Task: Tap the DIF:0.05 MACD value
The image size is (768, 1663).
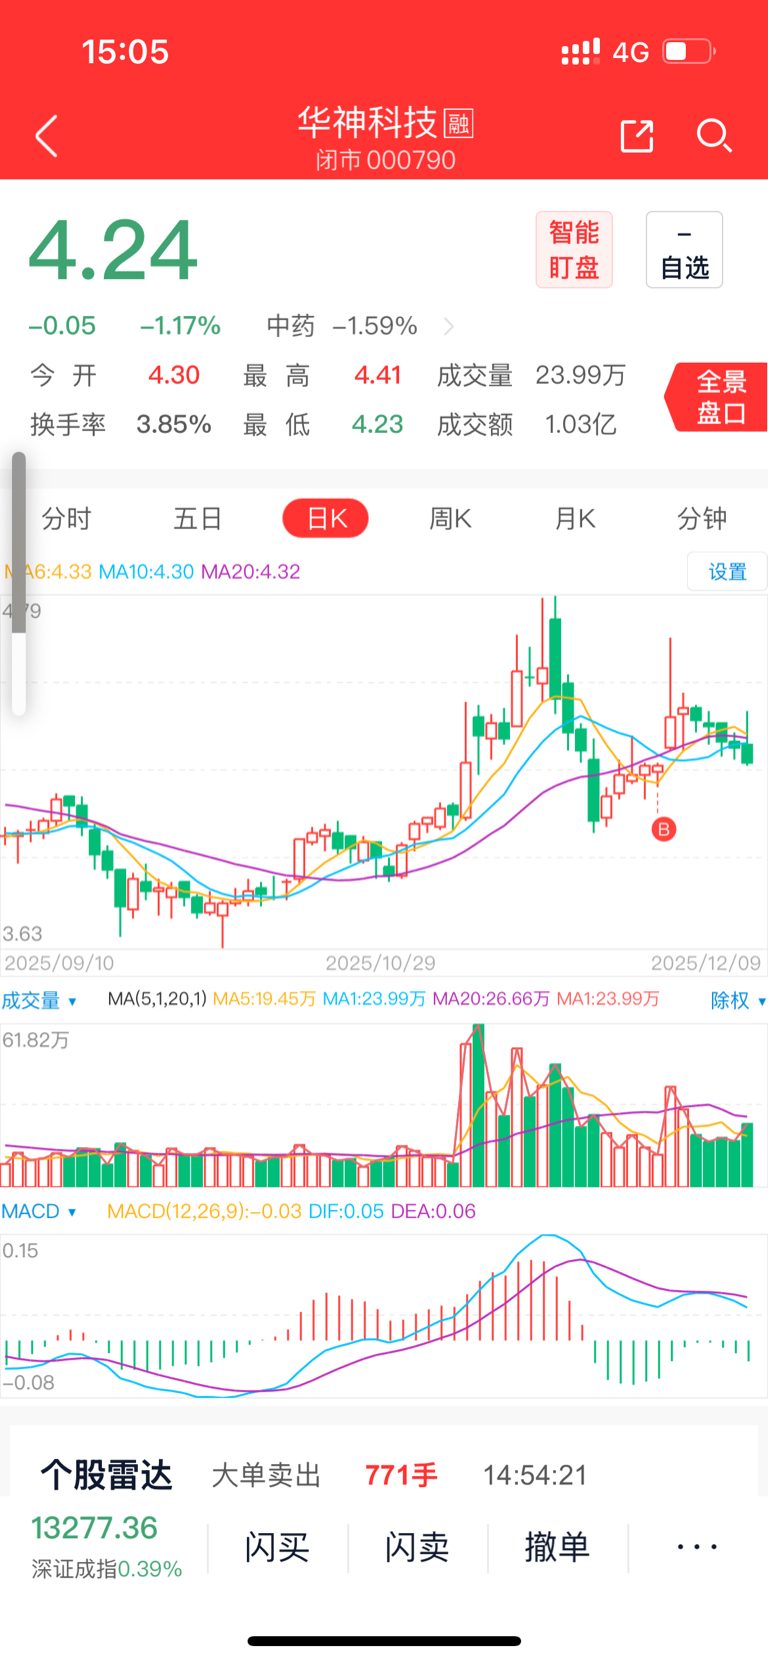Action: click(x=346, y=1211)
